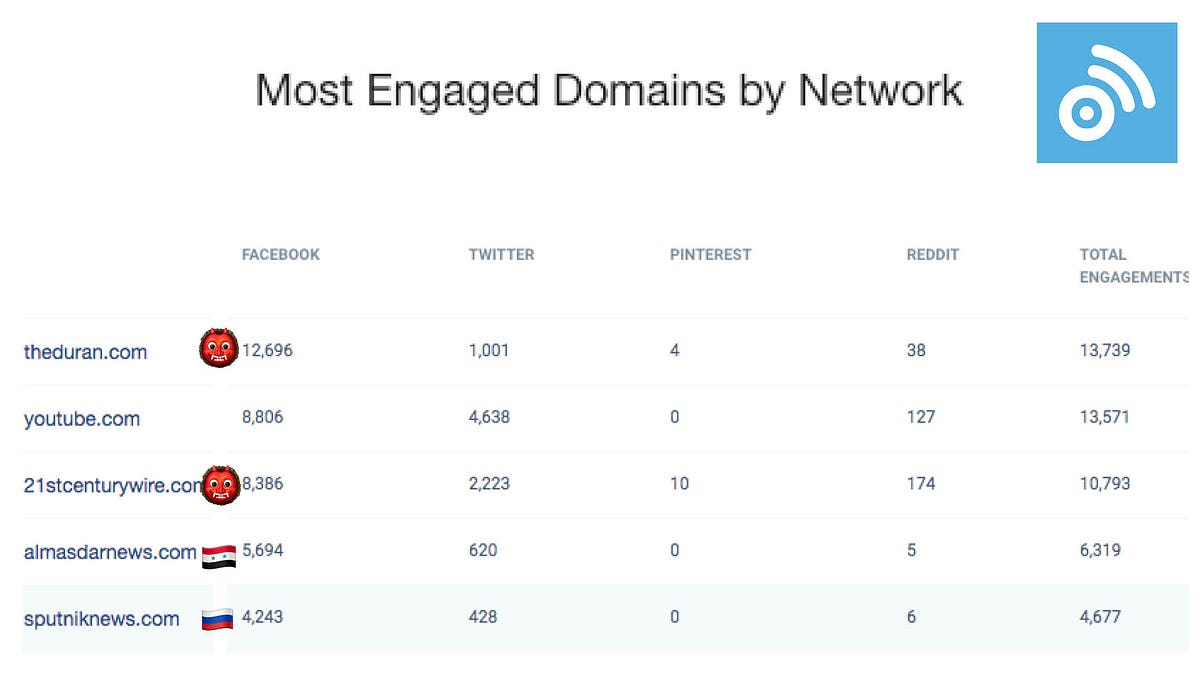Click theduran.com Facebook value 12,696
The height and width of the screenshot is (675, 1200).
click(x=267, y=351)
